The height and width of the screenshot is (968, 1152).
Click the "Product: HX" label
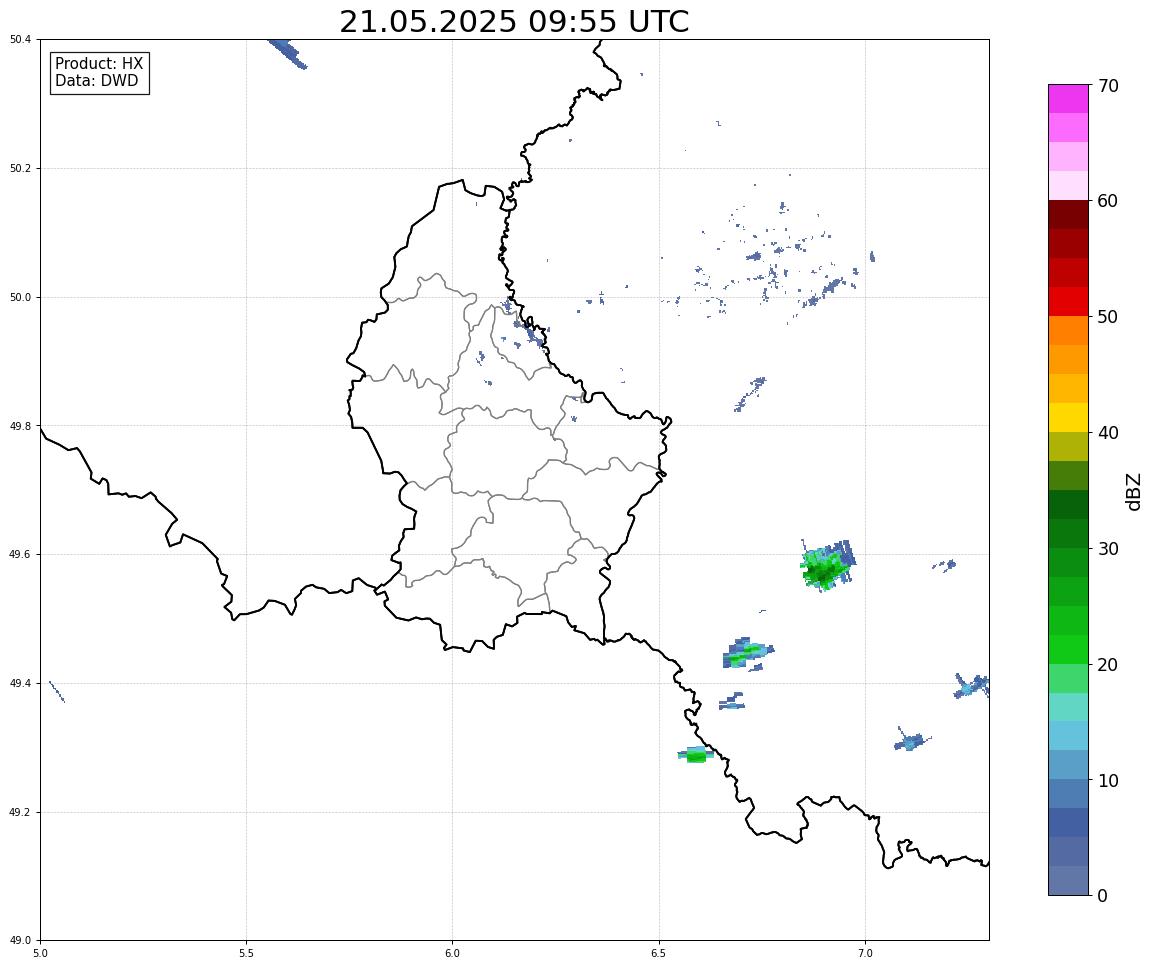[99, 64]
